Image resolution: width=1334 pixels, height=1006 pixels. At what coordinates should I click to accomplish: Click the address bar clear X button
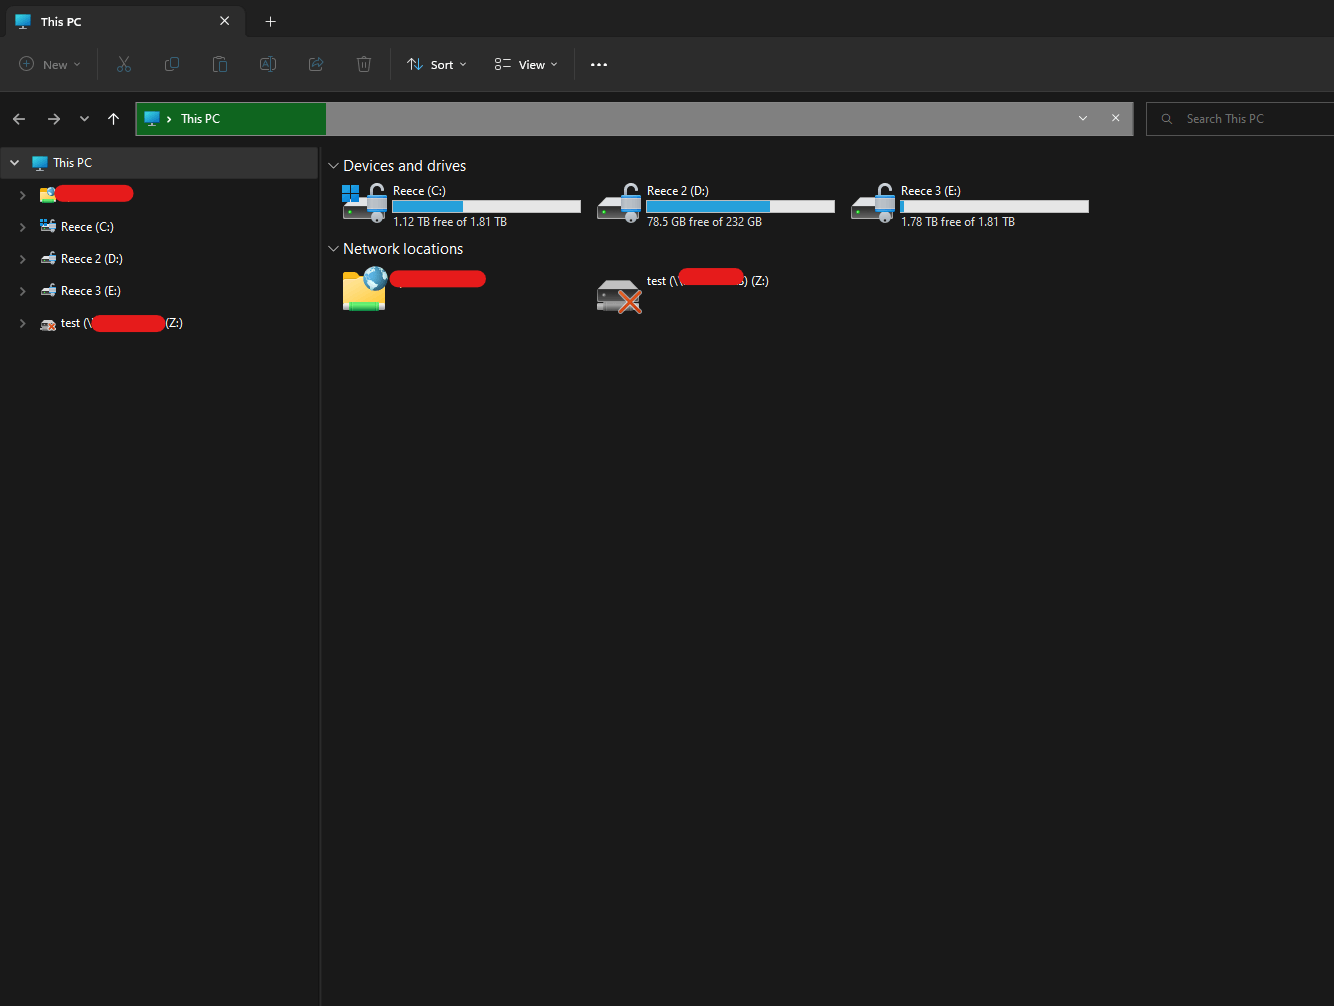[1116, 118]
